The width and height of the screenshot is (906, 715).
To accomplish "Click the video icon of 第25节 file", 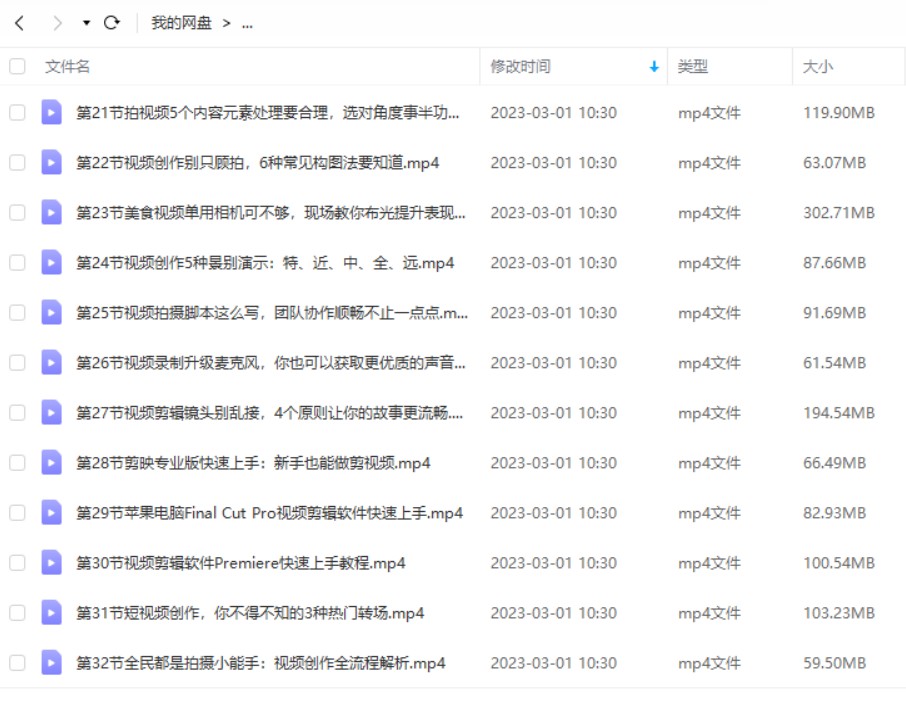I will [51, 313].
